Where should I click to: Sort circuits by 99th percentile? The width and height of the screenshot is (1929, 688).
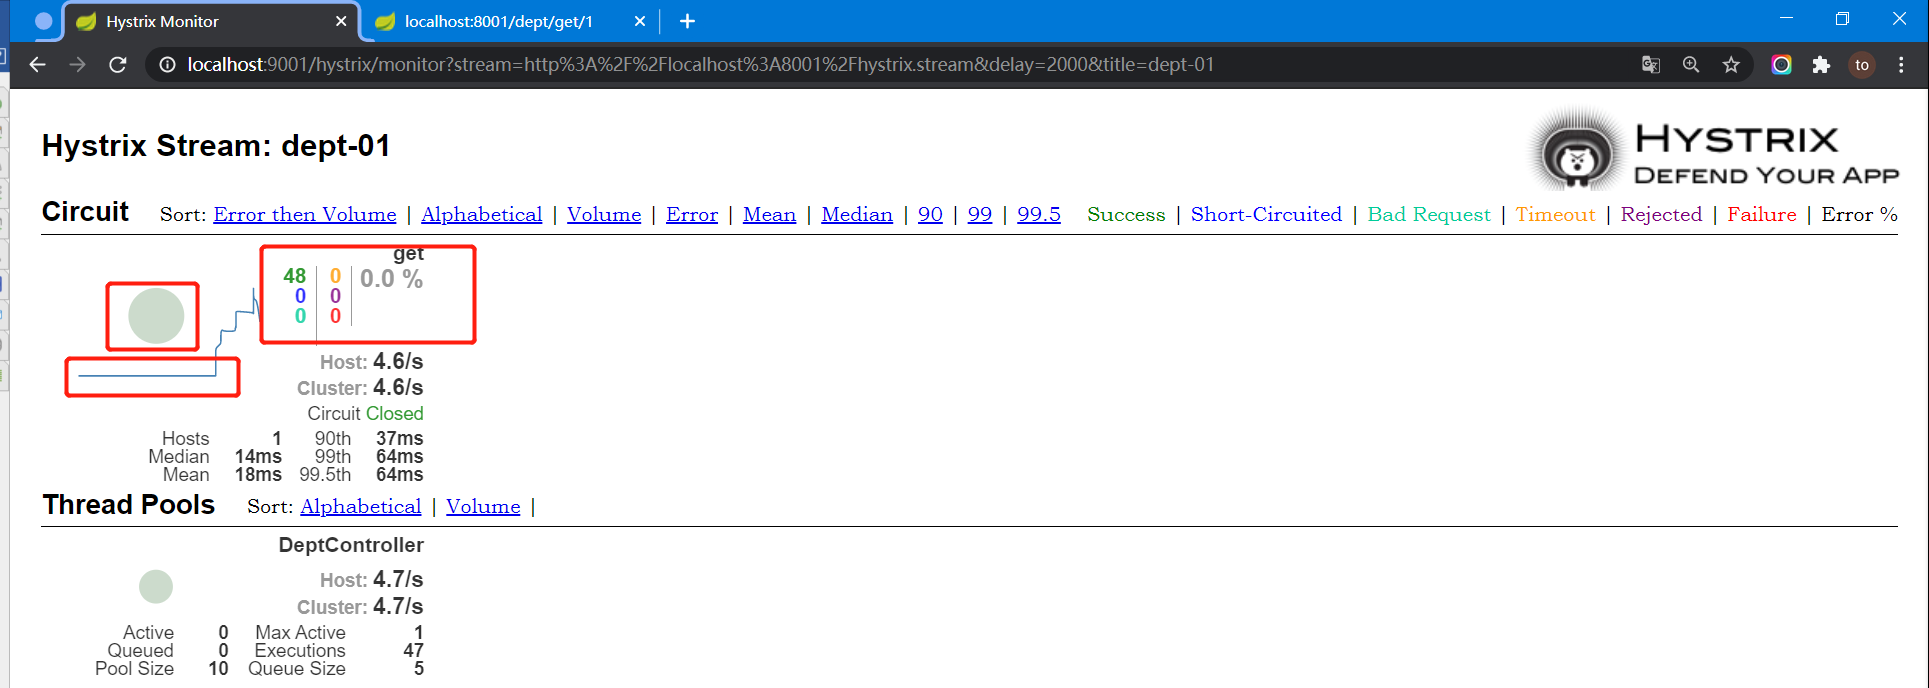[x=980, y=214]
